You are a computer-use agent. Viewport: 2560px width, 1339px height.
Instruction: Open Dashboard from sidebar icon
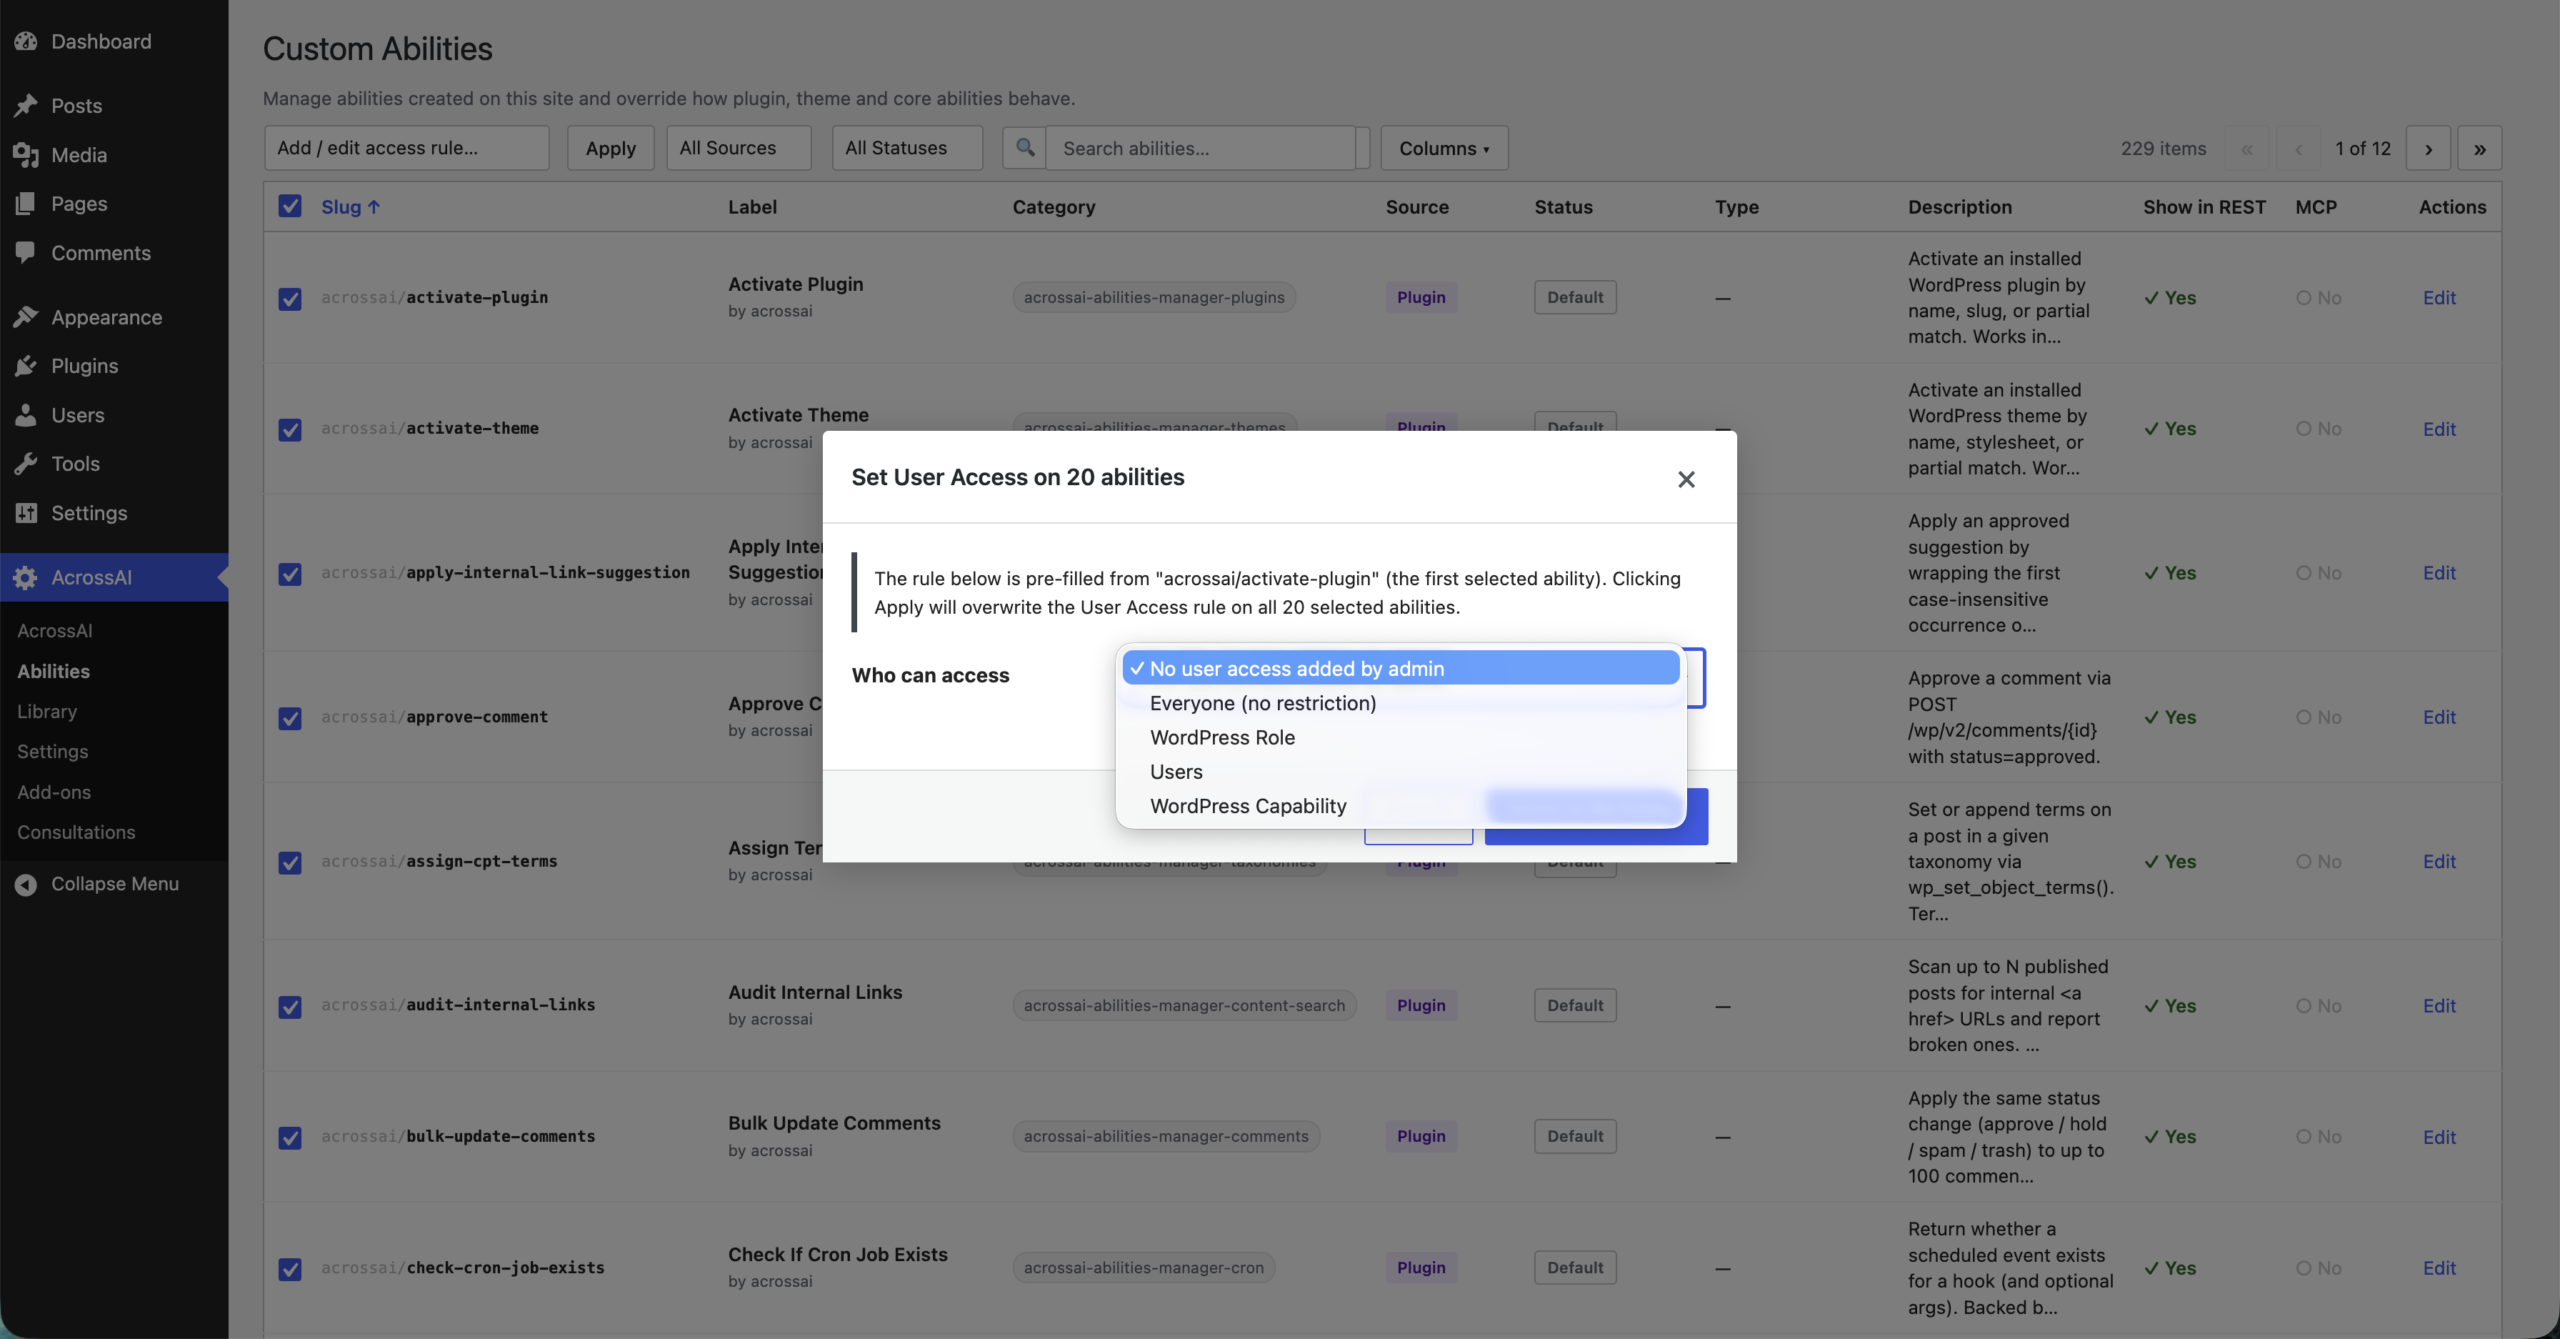click(26, 41)
